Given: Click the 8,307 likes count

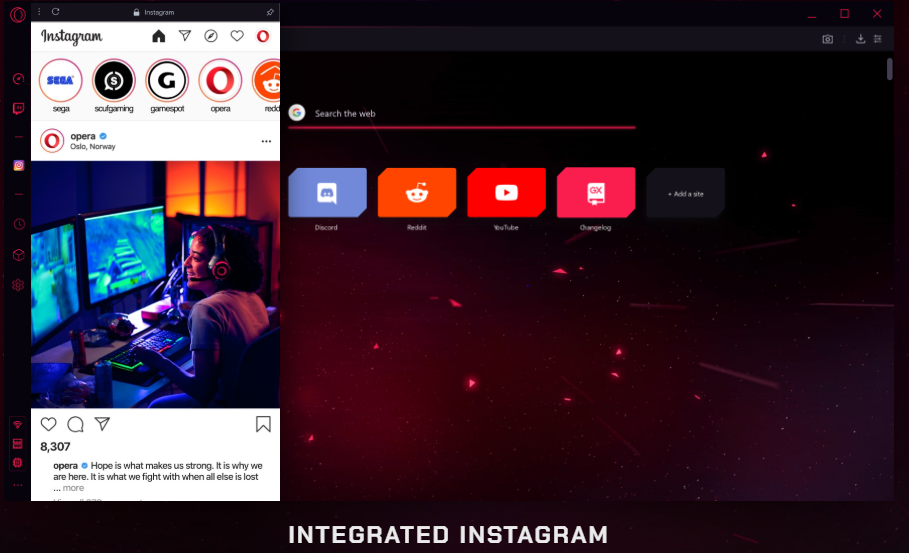Looking at the screenshot, I should click(x=55, y=447).
